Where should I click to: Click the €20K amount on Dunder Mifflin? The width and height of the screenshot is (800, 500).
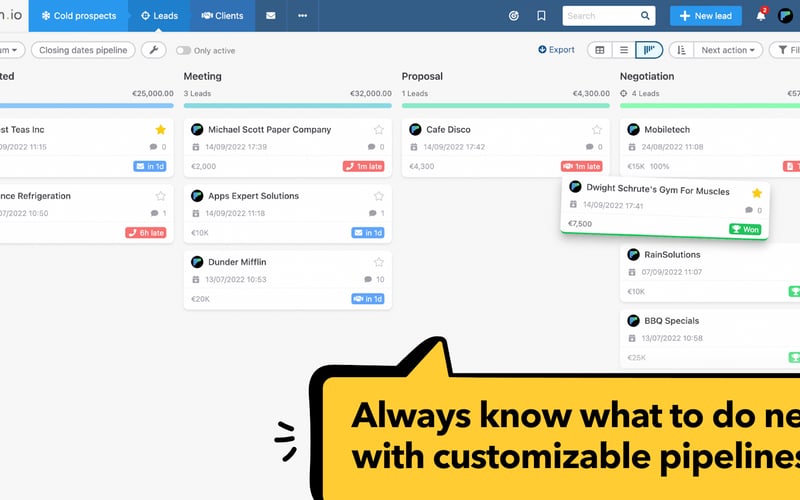(200, 299)
